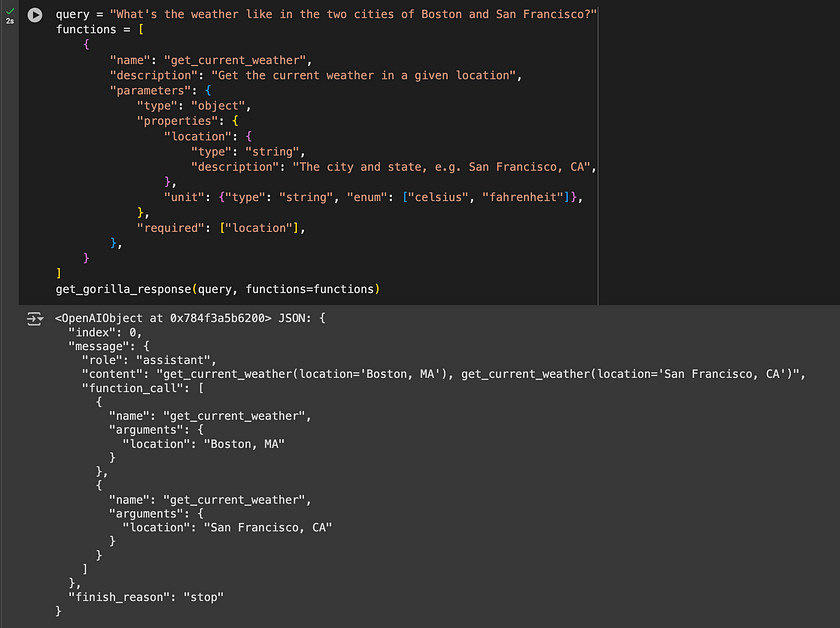Viewport: 840px width, 628px height.
Task: Click the "finish_reason": "stop" output line
Action: pos(146,597)
